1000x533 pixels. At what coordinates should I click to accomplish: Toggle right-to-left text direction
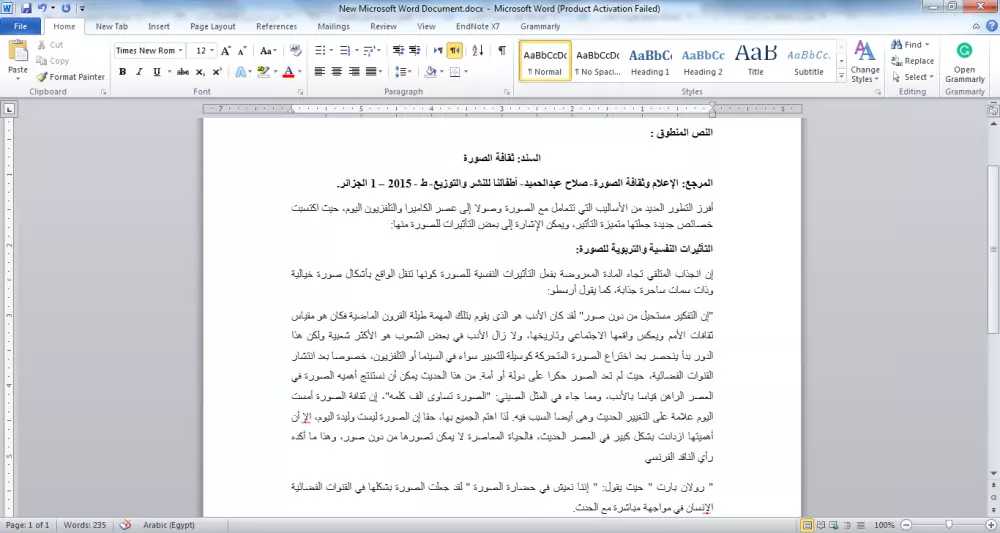coord(455,50)
